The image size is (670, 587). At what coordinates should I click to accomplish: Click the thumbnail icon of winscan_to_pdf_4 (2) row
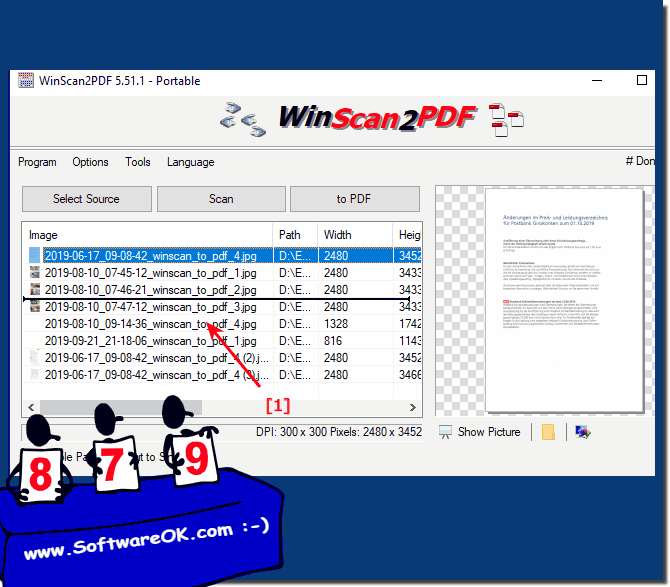[35, 358]
